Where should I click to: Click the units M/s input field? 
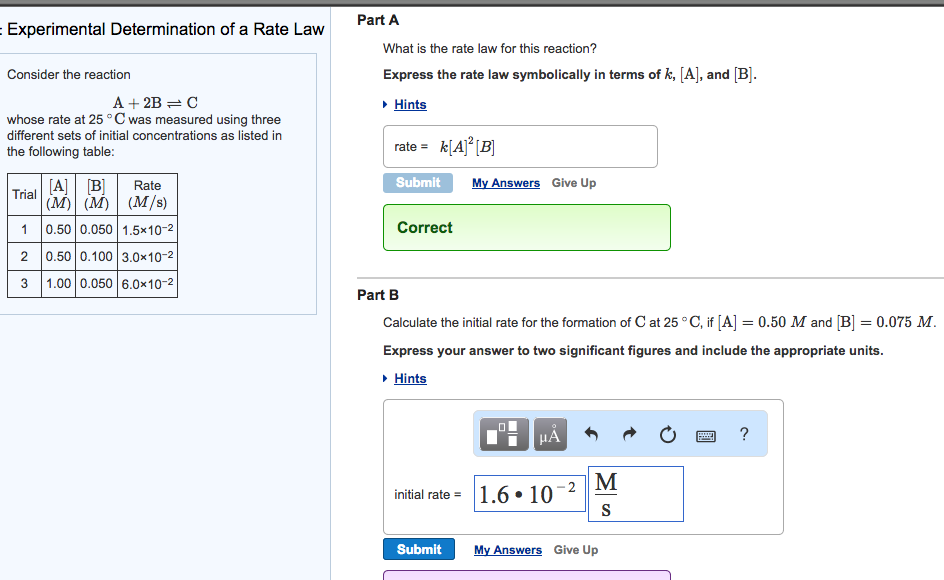tap(636, 494)
